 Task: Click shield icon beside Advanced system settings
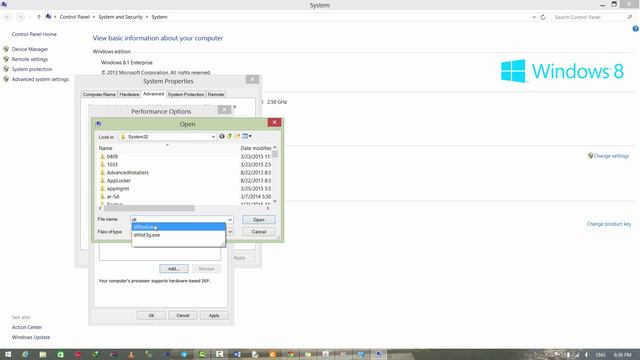pos(6,79)
